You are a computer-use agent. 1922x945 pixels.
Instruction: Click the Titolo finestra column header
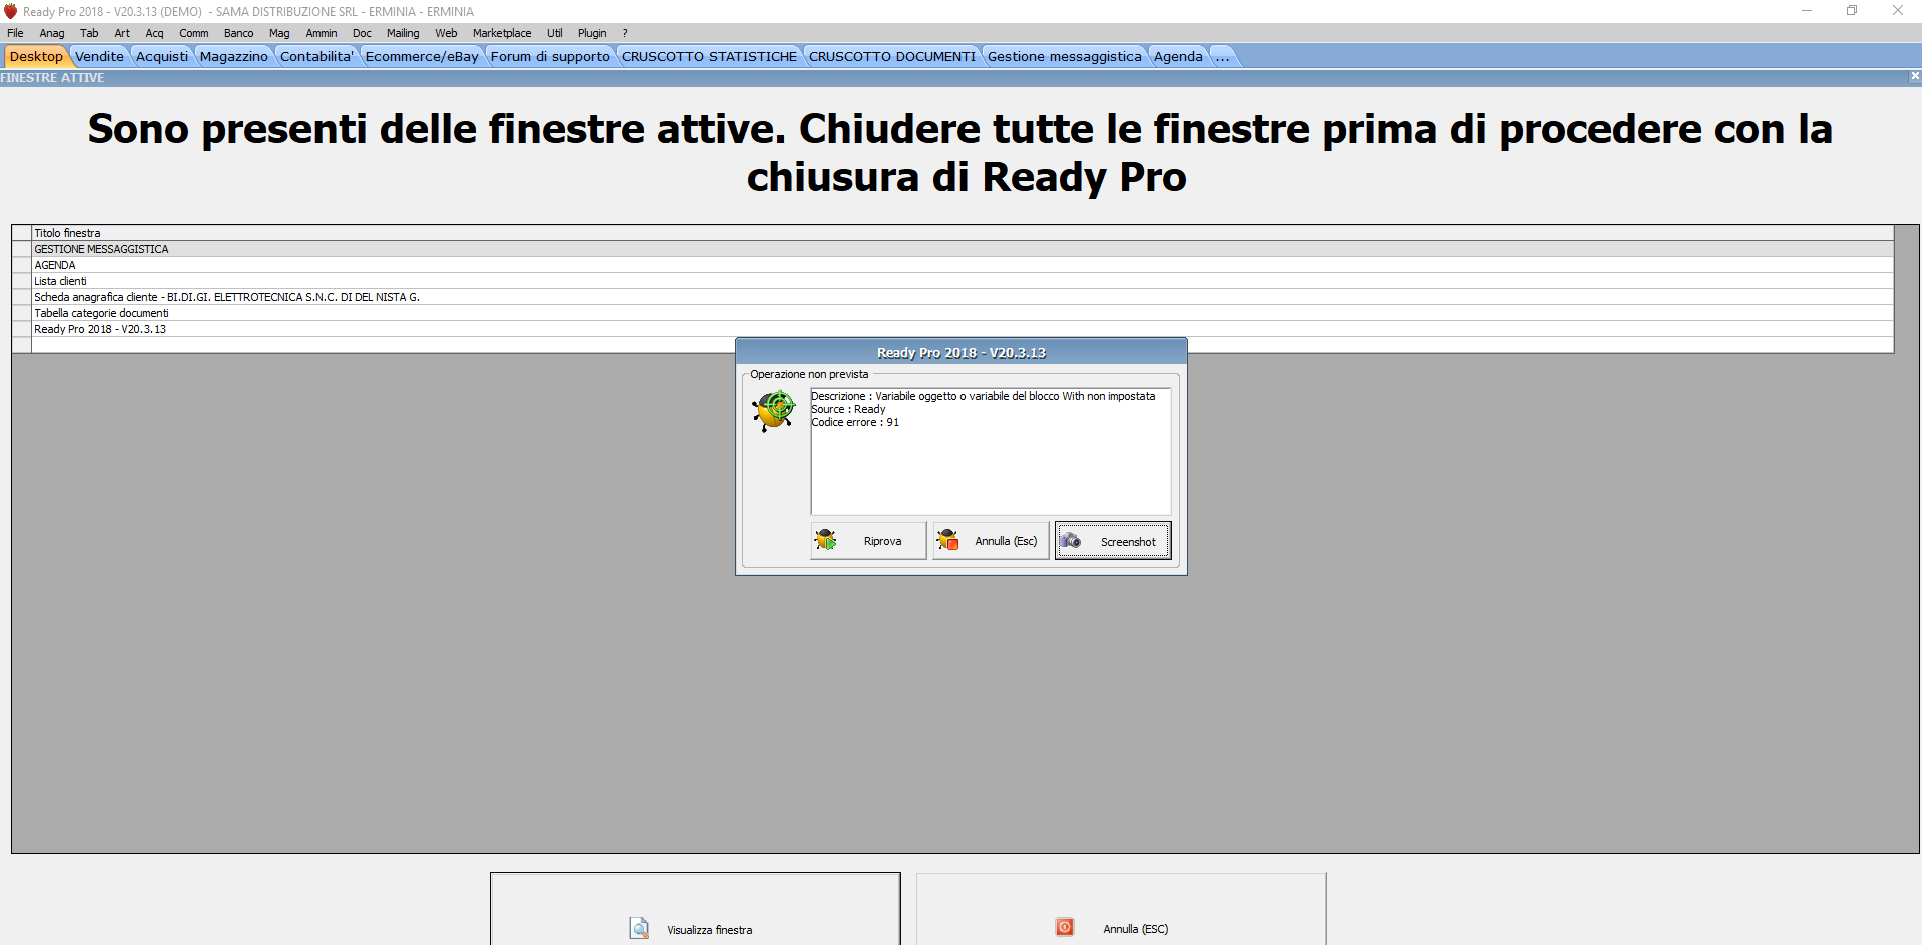pos(962,233)
